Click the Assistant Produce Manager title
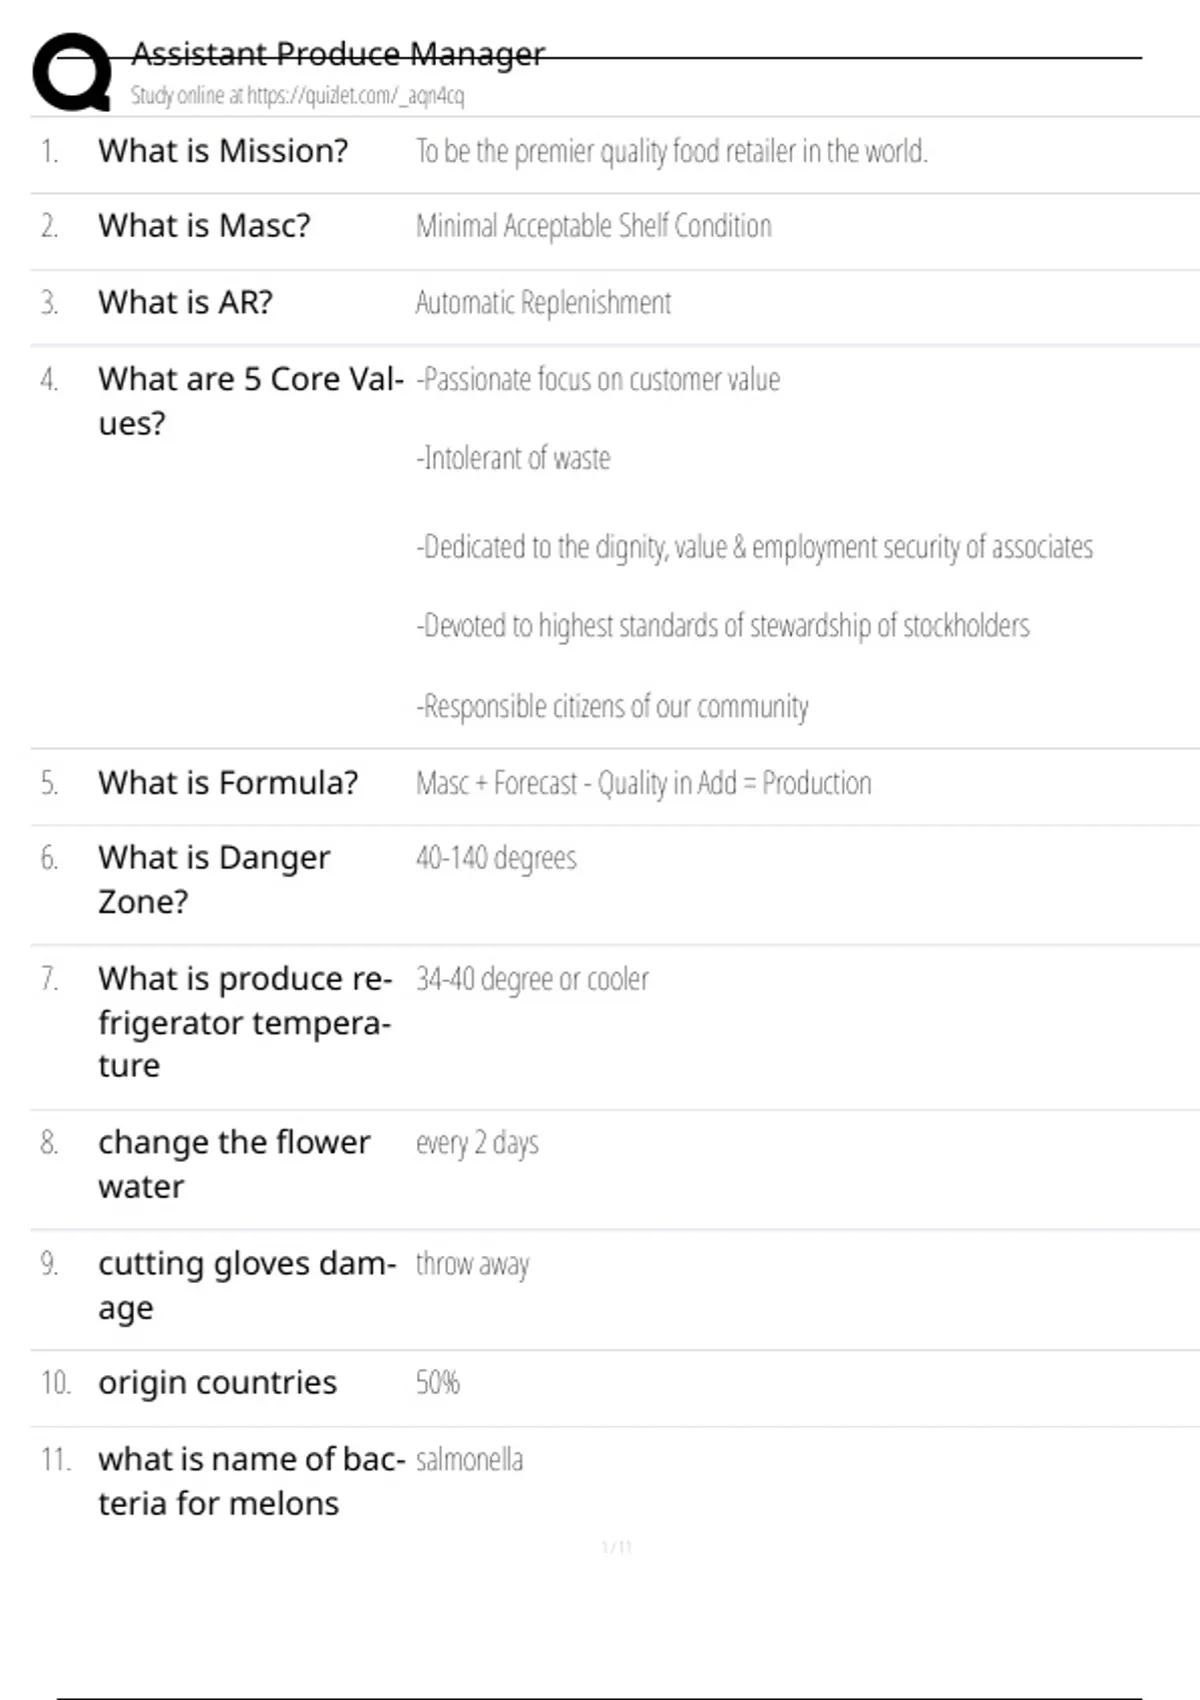 [x=338, y=53]
